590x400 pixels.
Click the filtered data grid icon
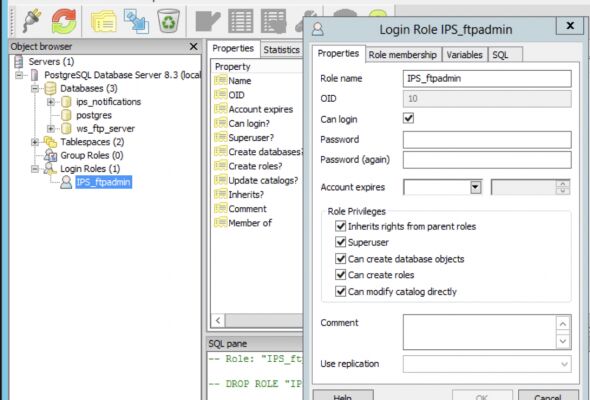(x=274, y=21)
